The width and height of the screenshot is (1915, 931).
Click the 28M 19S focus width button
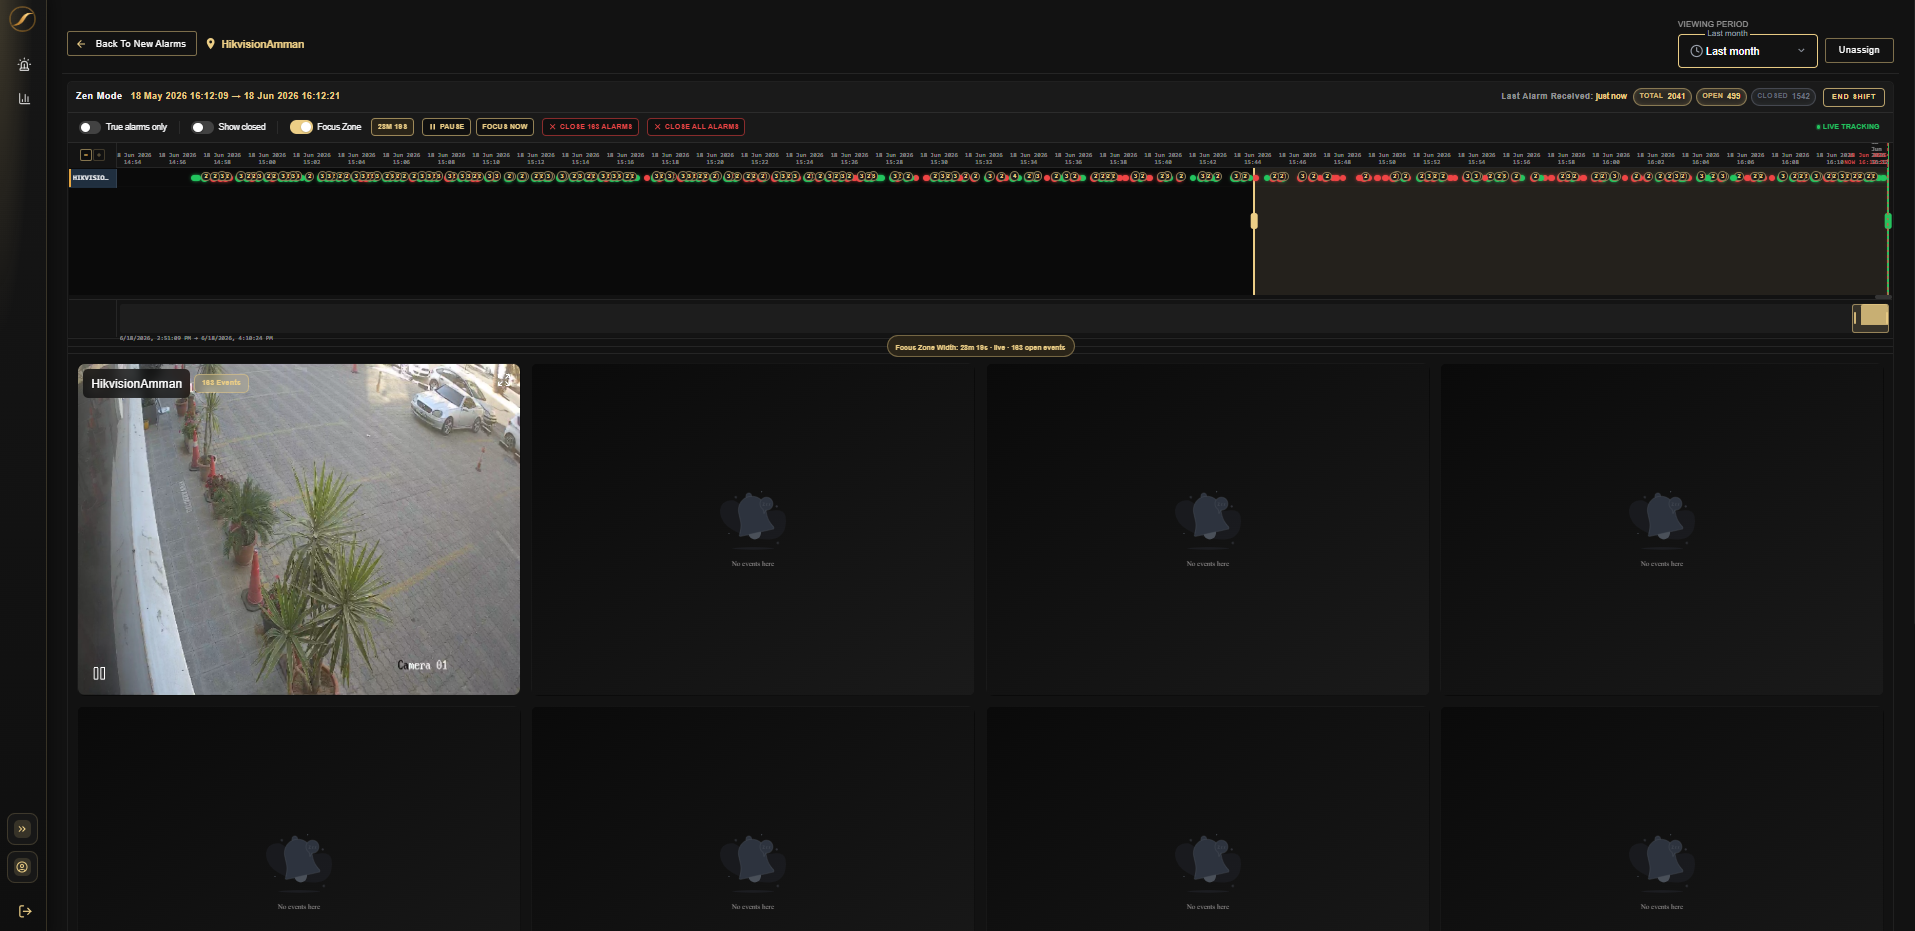point(392,127)
